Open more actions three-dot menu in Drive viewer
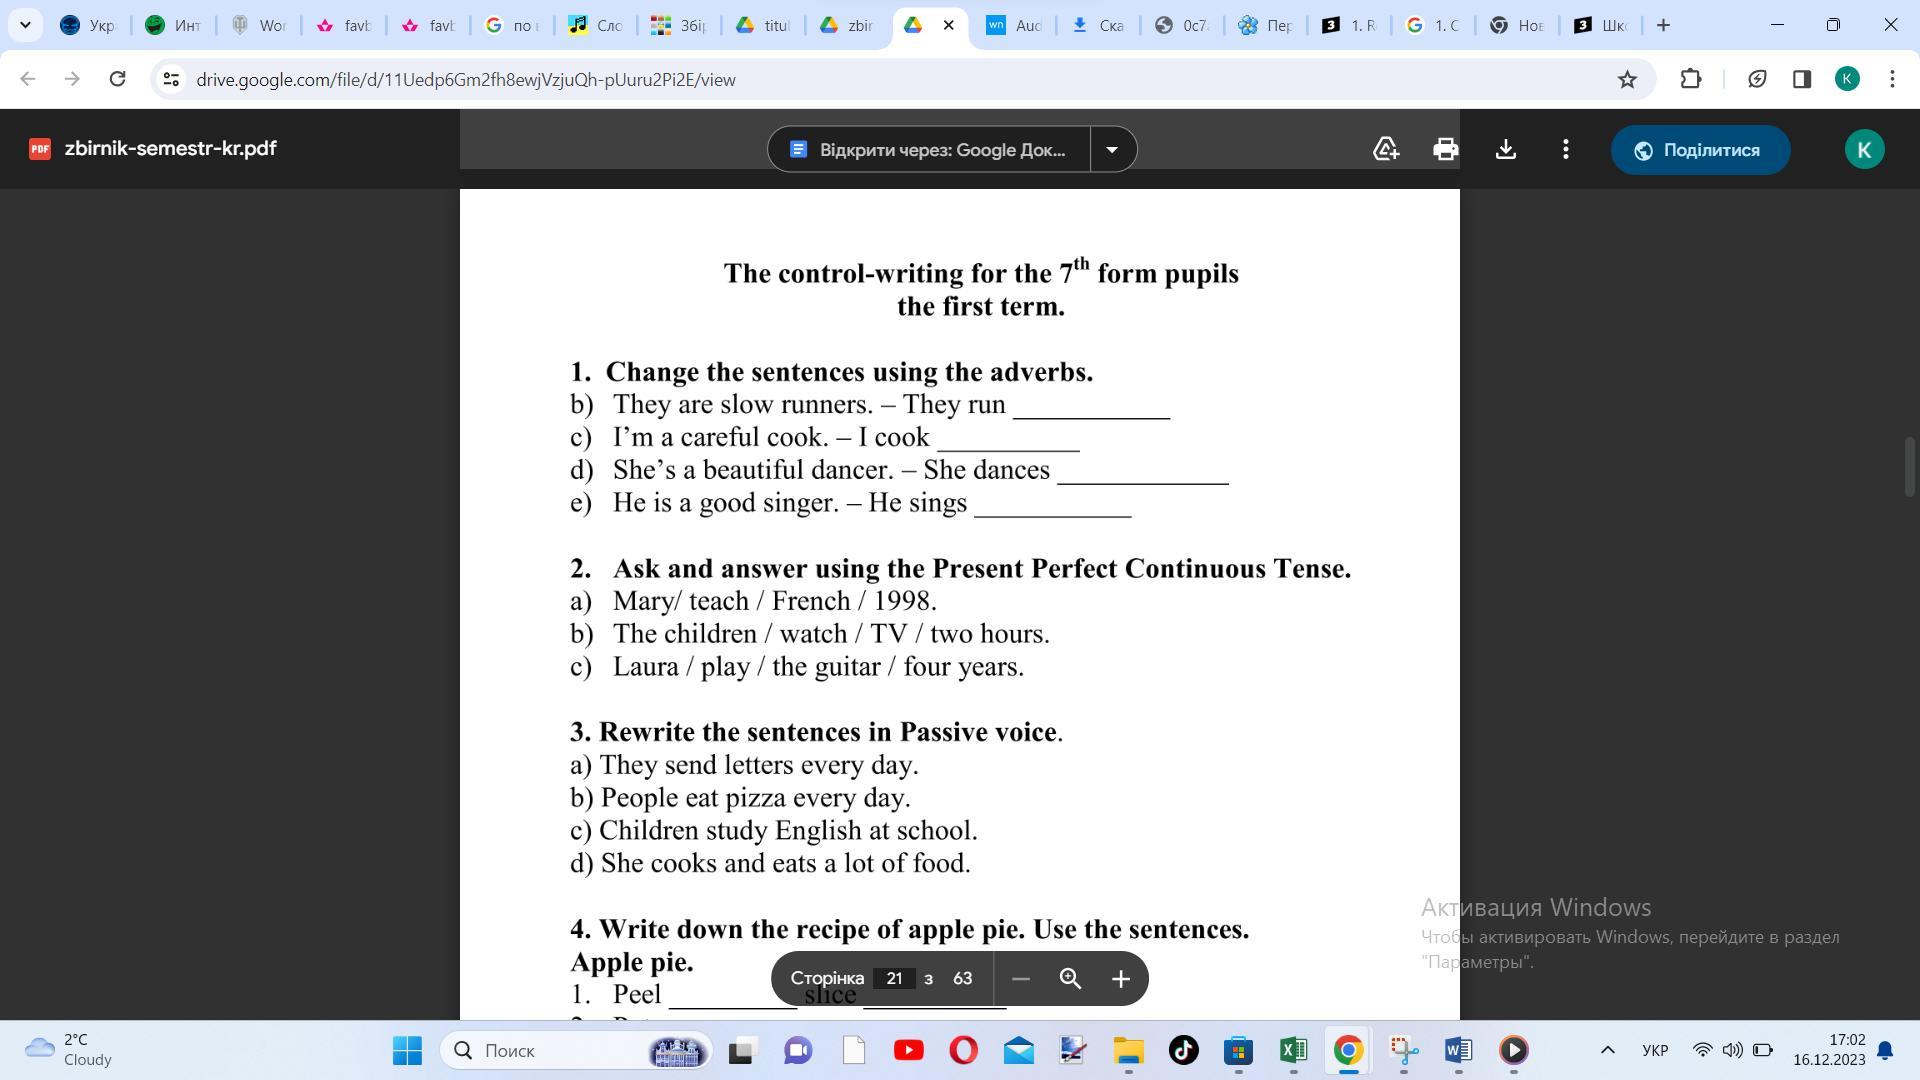This screenshot has height=1080, width=1920. (1565, 150)
